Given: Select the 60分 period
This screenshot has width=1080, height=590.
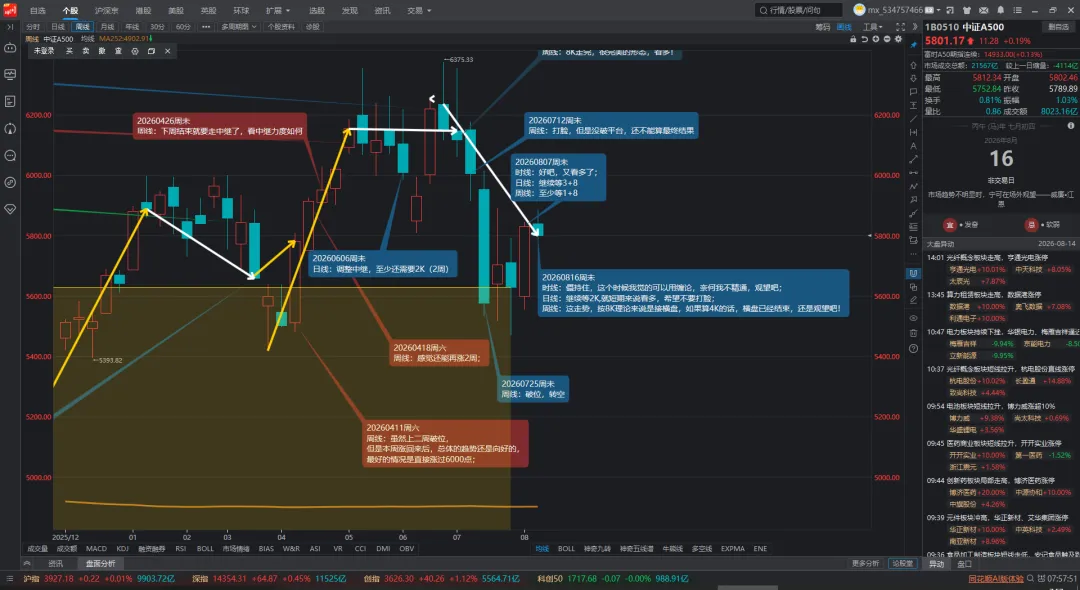Looking at the screenshot, I should [183, 27].
